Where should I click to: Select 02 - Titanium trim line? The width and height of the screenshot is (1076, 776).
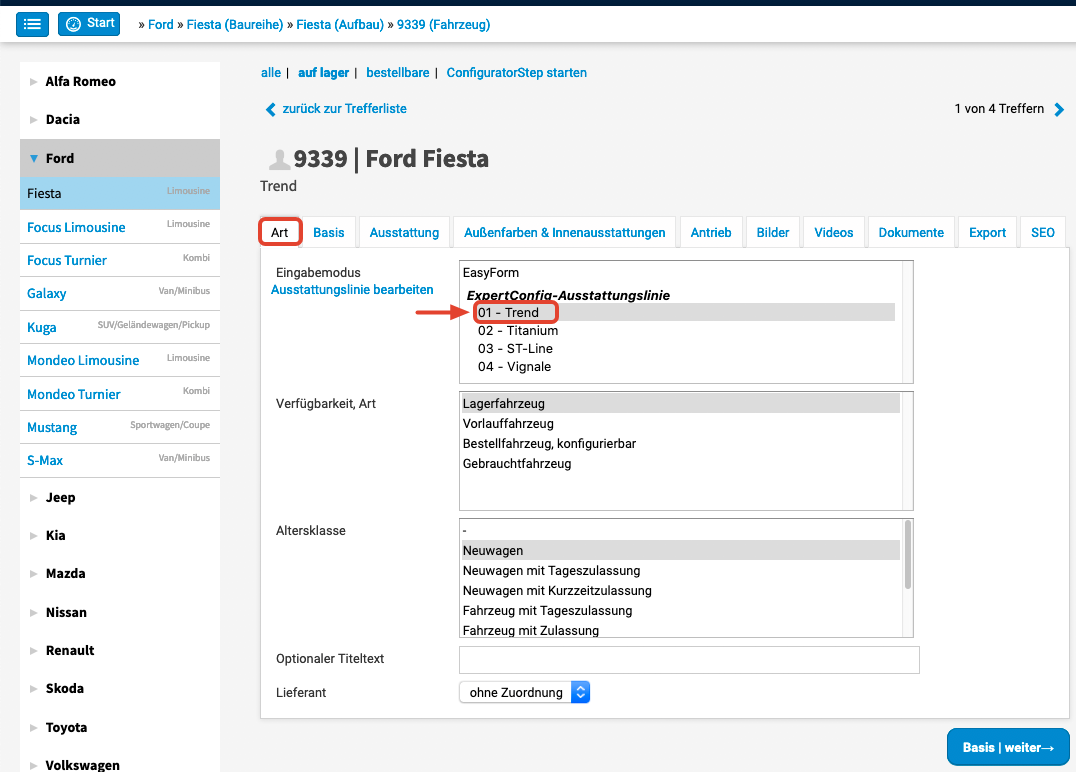517,331
